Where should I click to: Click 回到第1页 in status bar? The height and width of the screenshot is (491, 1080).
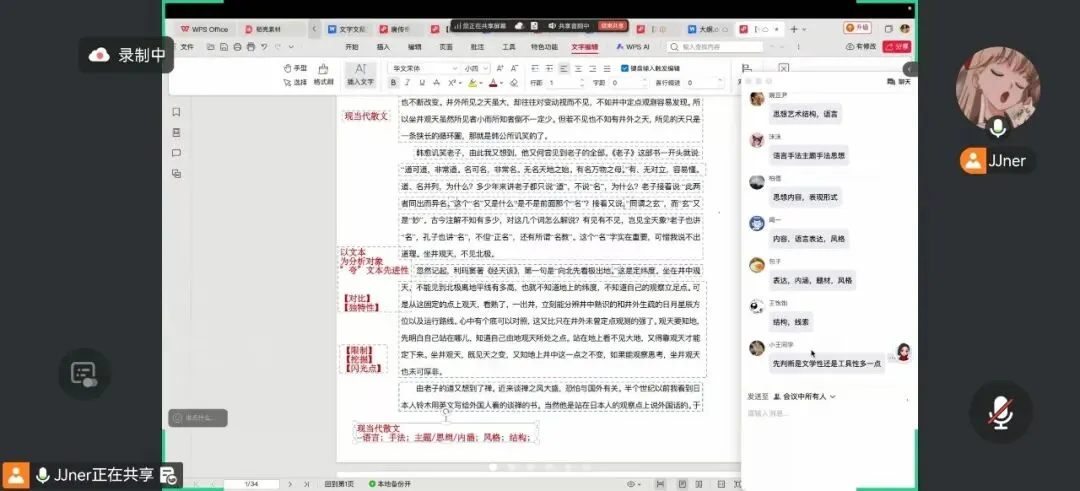click(x=339, y=484)
